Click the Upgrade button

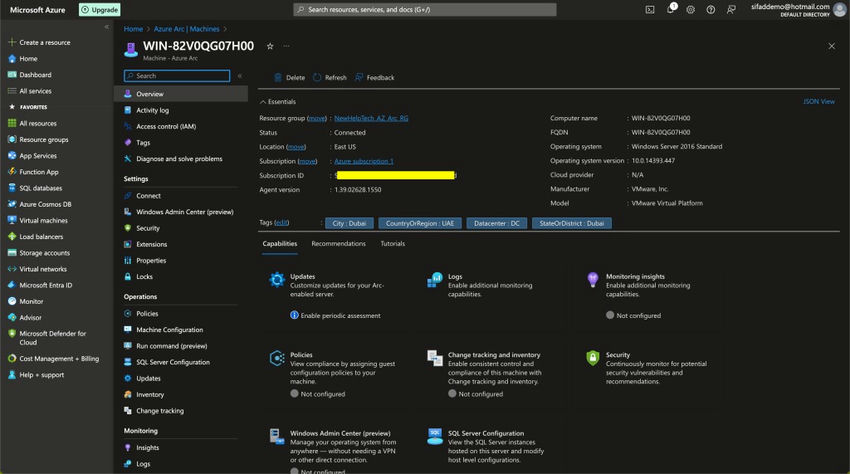(x=100, y=9)
